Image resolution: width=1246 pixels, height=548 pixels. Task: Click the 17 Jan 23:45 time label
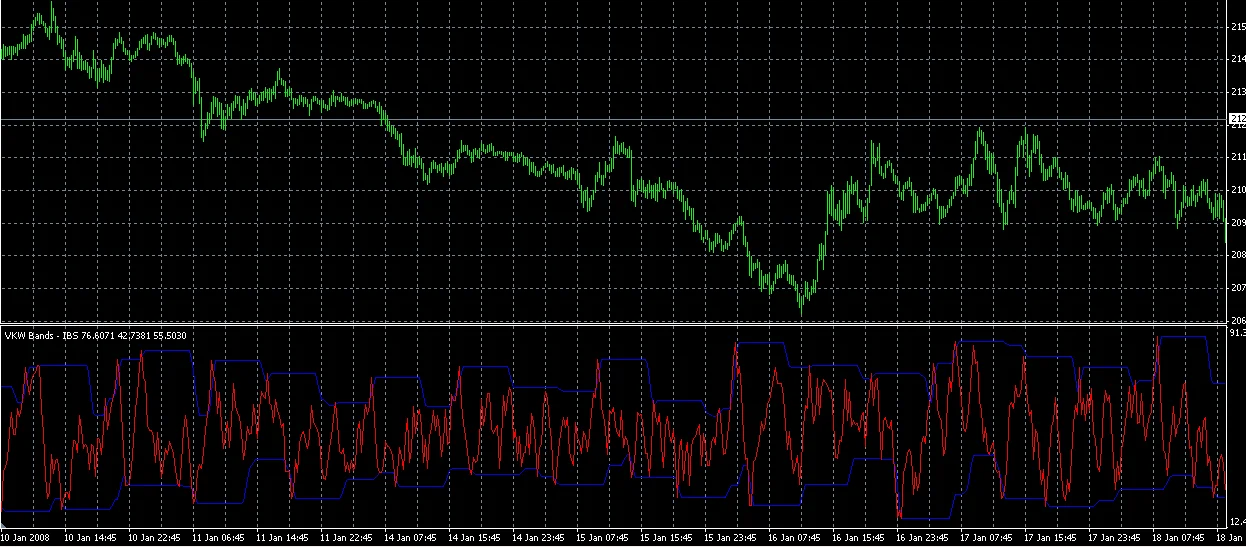(1114, 538)
